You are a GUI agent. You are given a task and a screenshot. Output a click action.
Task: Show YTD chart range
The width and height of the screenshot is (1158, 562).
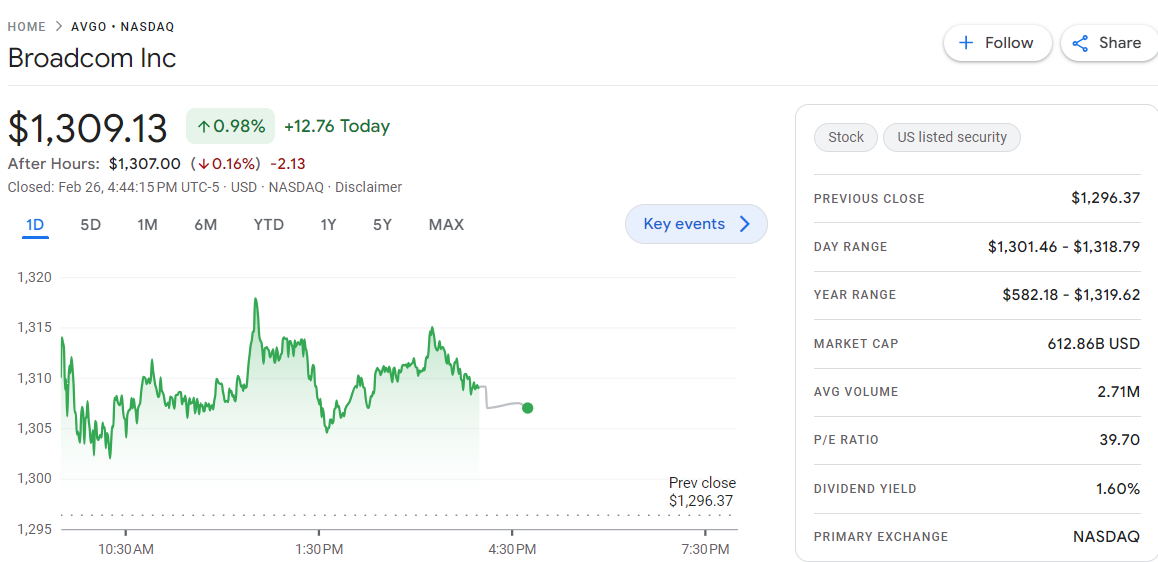269,225
